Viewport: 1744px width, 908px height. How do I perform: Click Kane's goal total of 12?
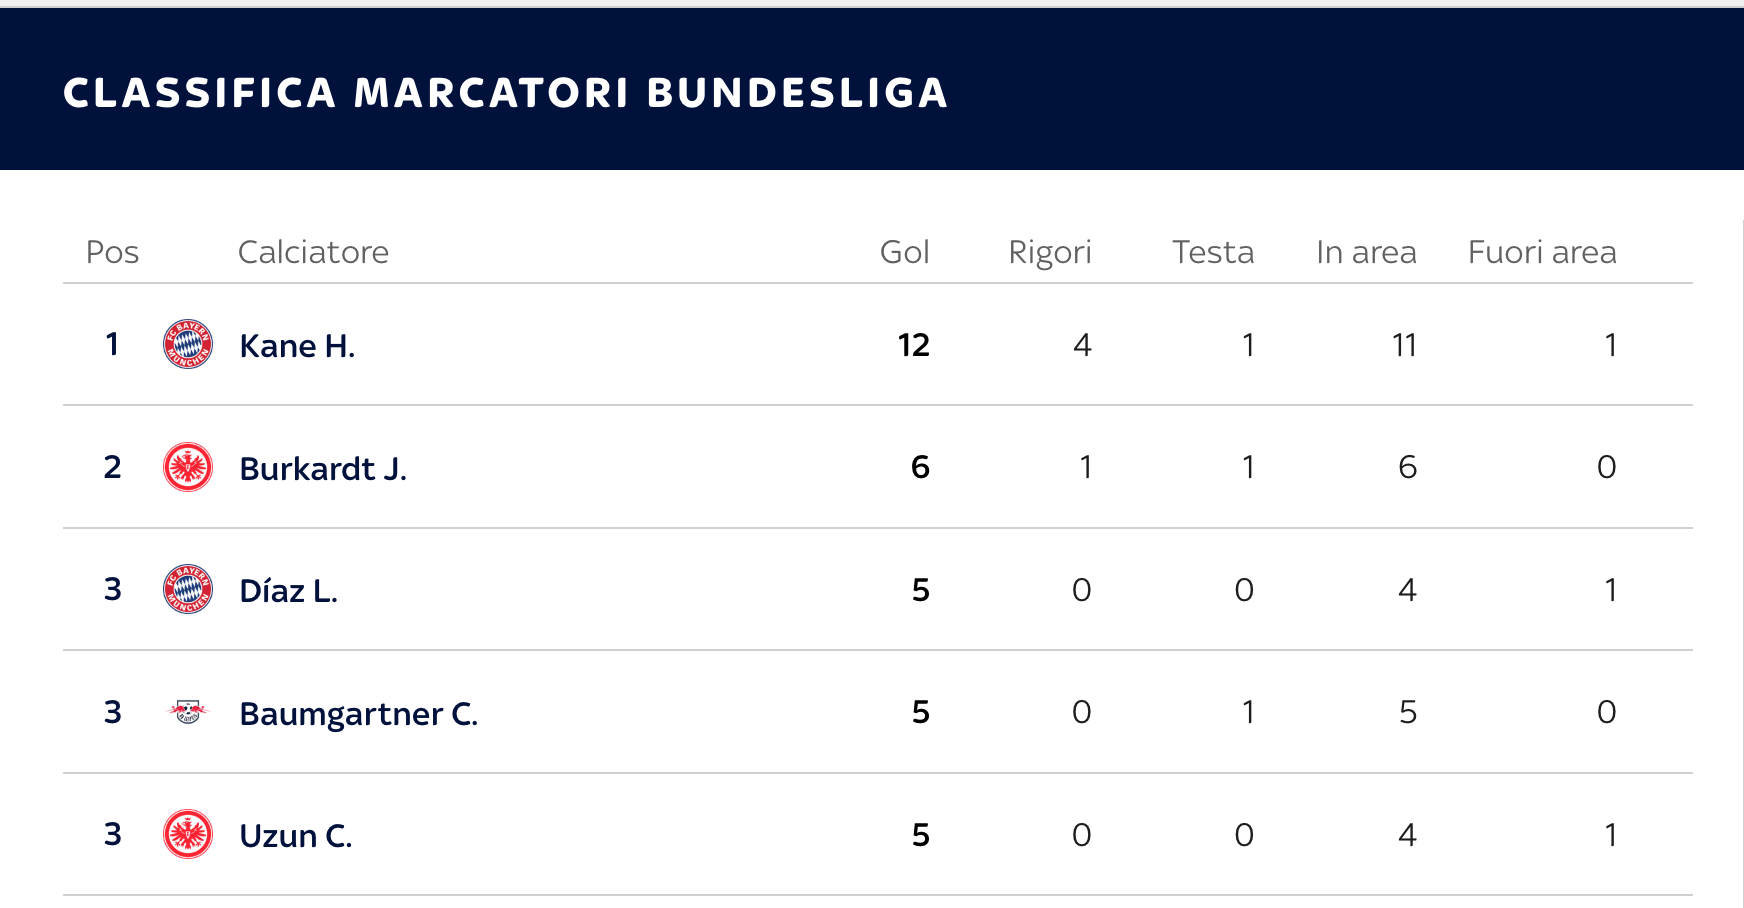point(913,345)
